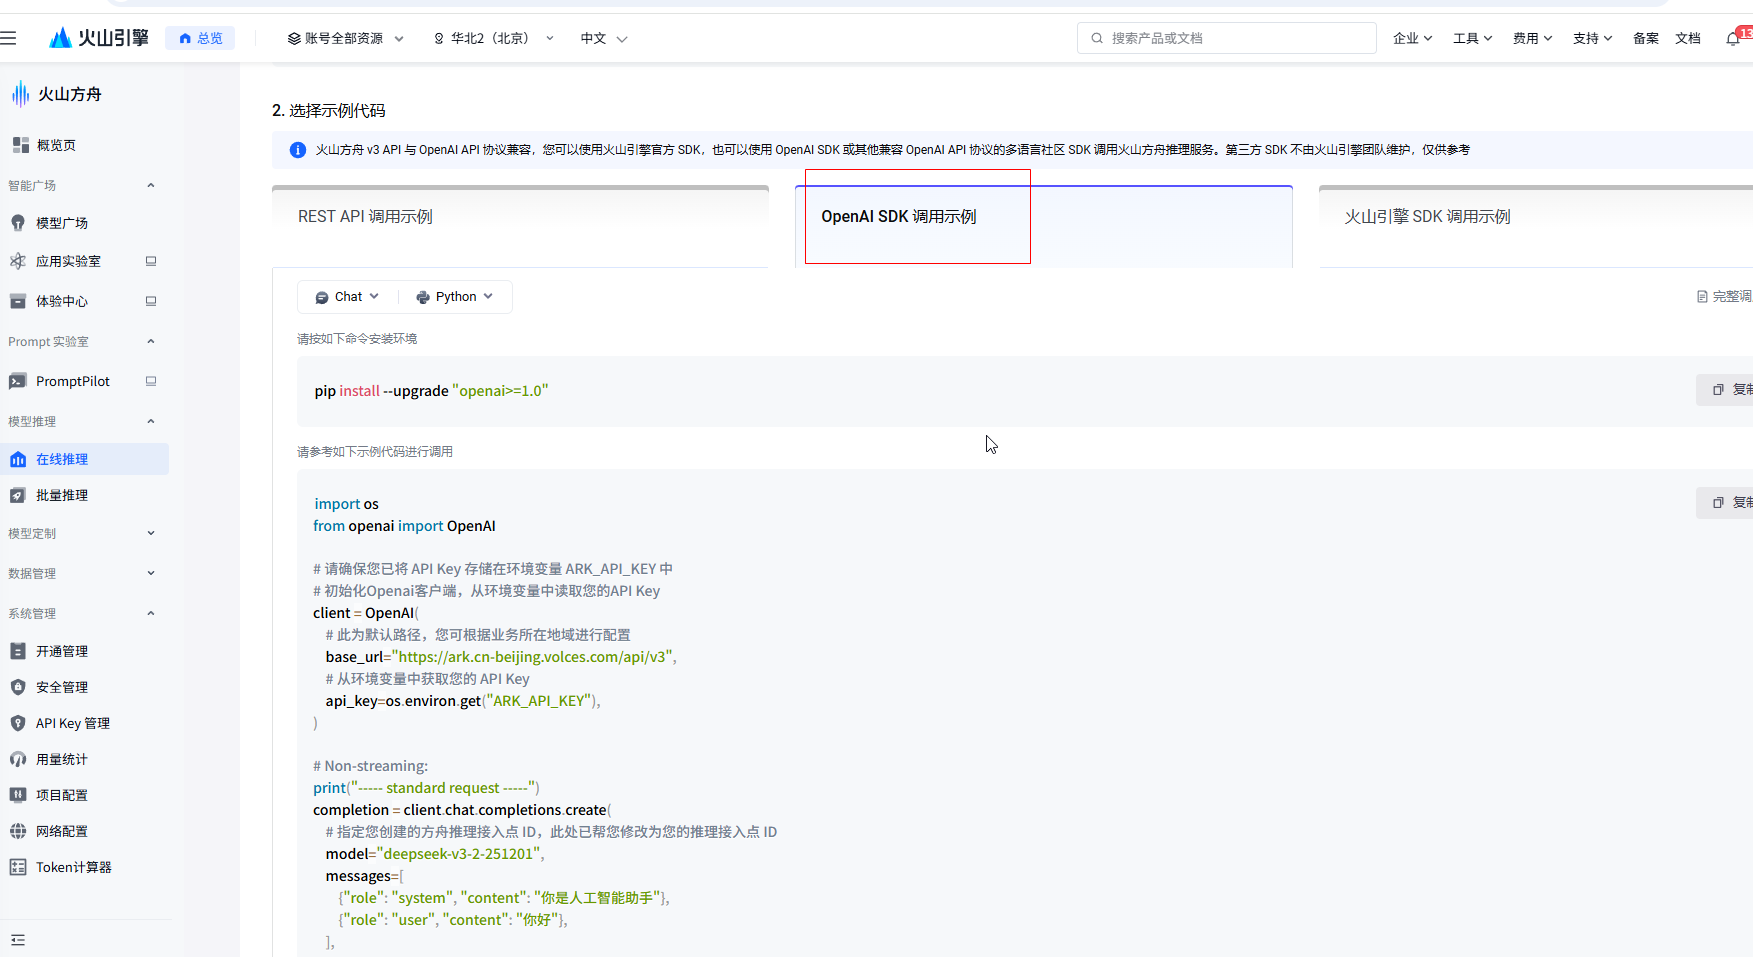Open the 费用 menu
Image resolution: width=1753 pixels, height=957 pixels.
click(1532, 38)
